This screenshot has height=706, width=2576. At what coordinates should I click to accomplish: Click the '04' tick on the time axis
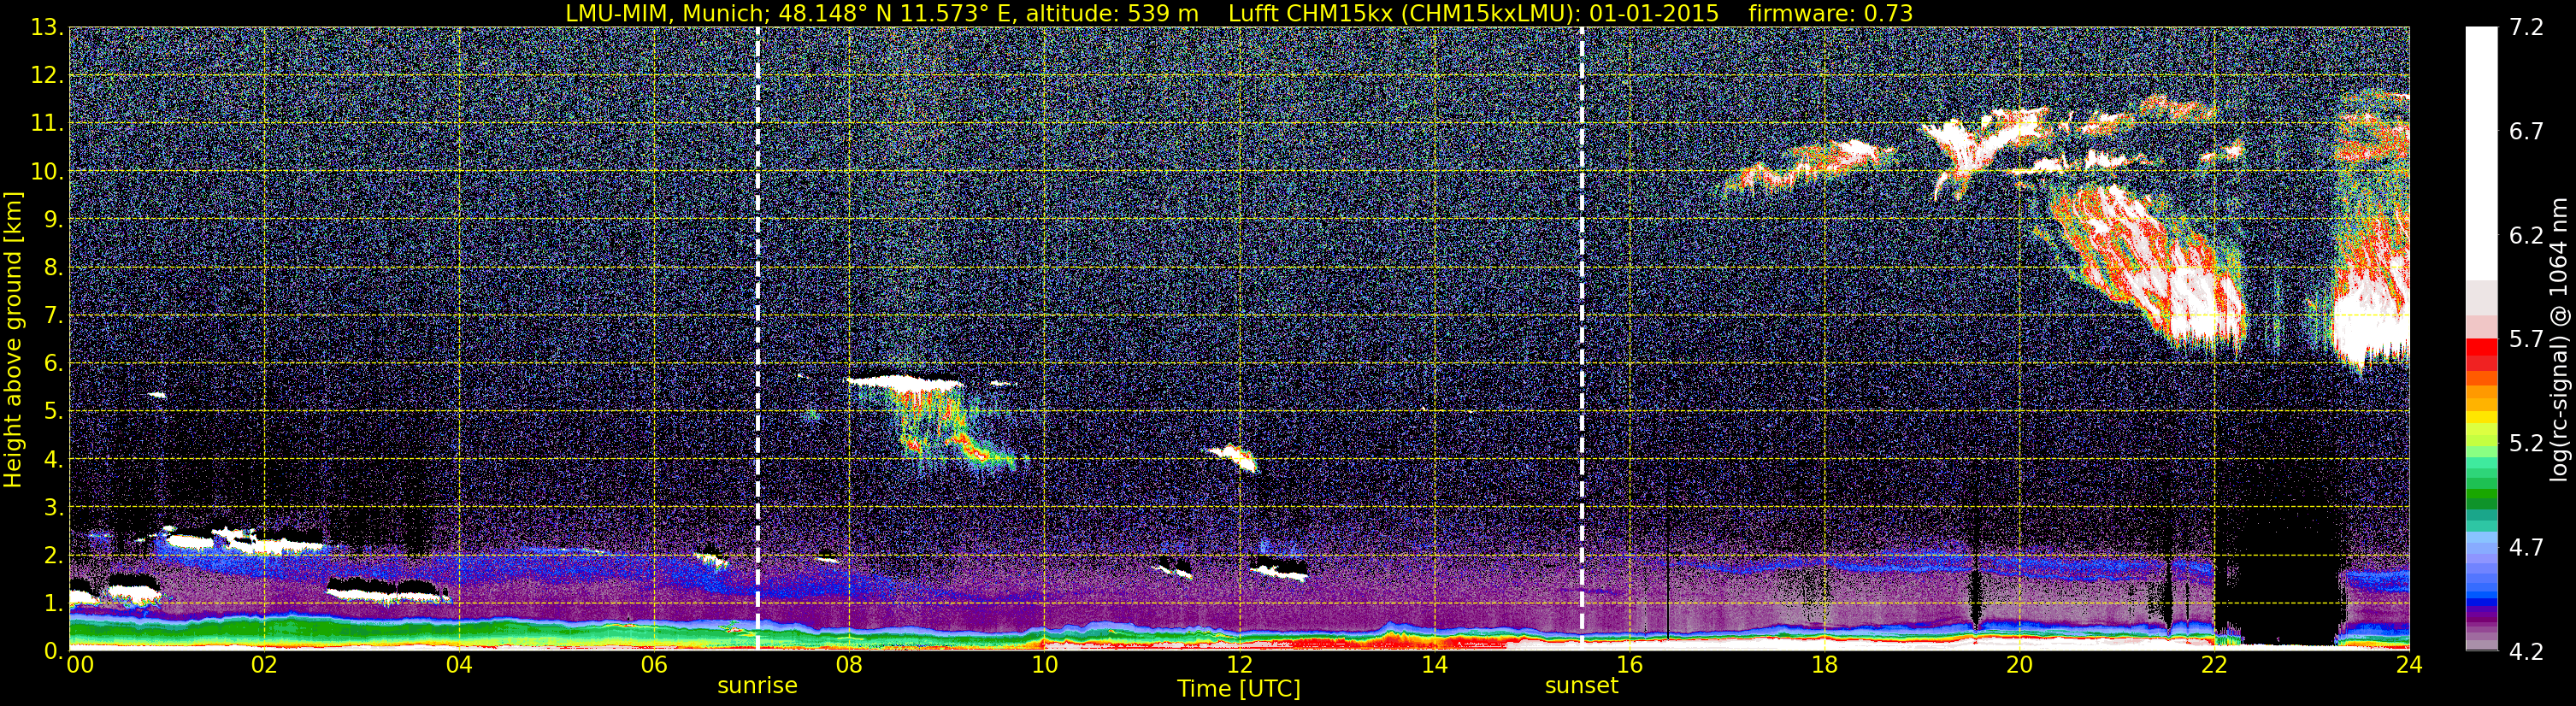coord(459,666)
